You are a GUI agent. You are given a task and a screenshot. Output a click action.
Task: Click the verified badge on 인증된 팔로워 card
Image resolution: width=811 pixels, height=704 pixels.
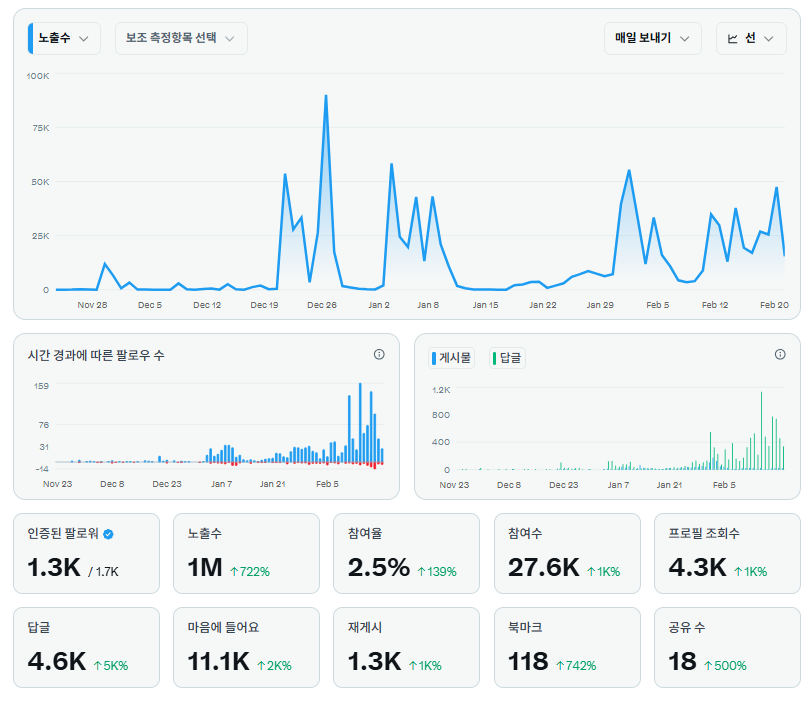pos(108,534)
